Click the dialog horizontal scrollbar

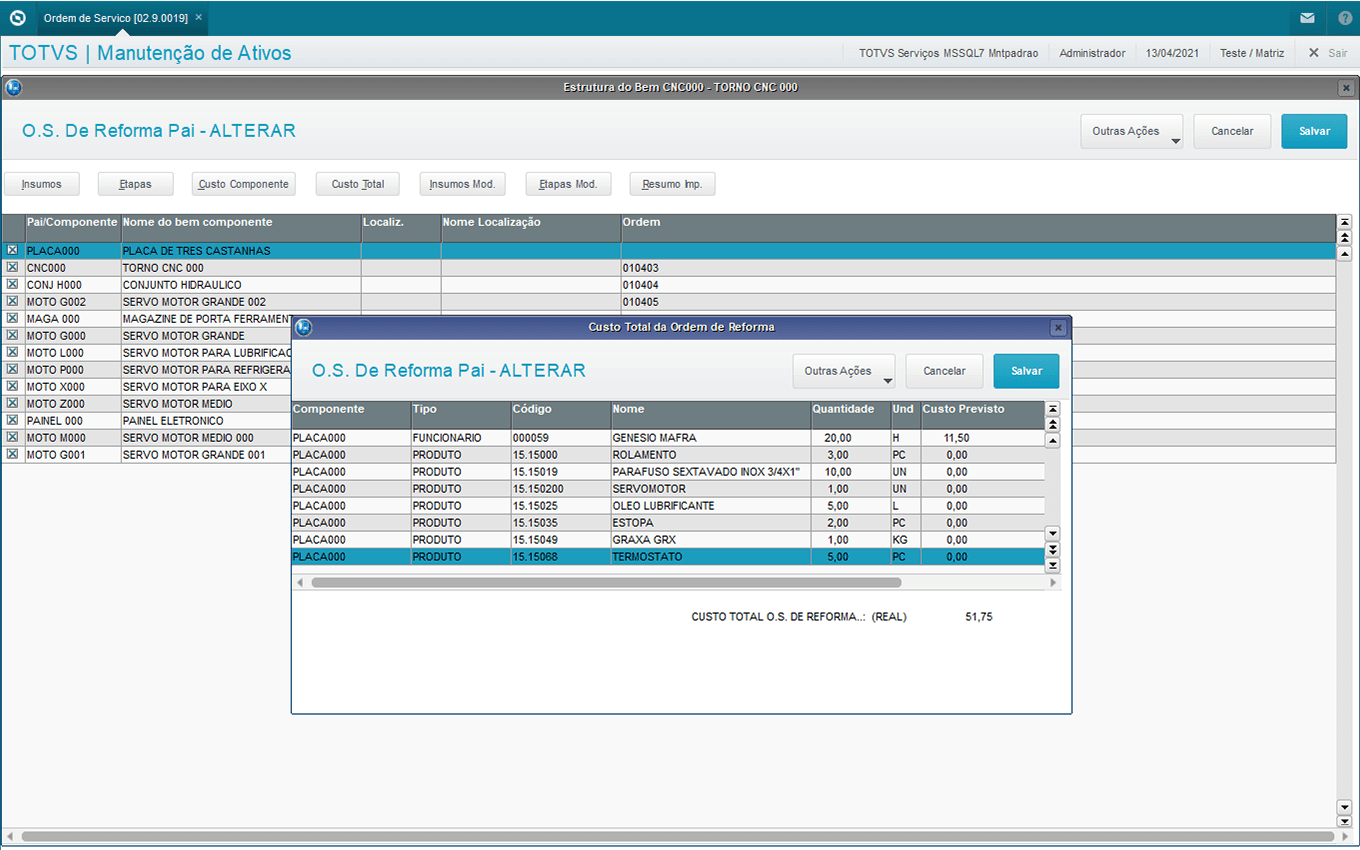605,582
